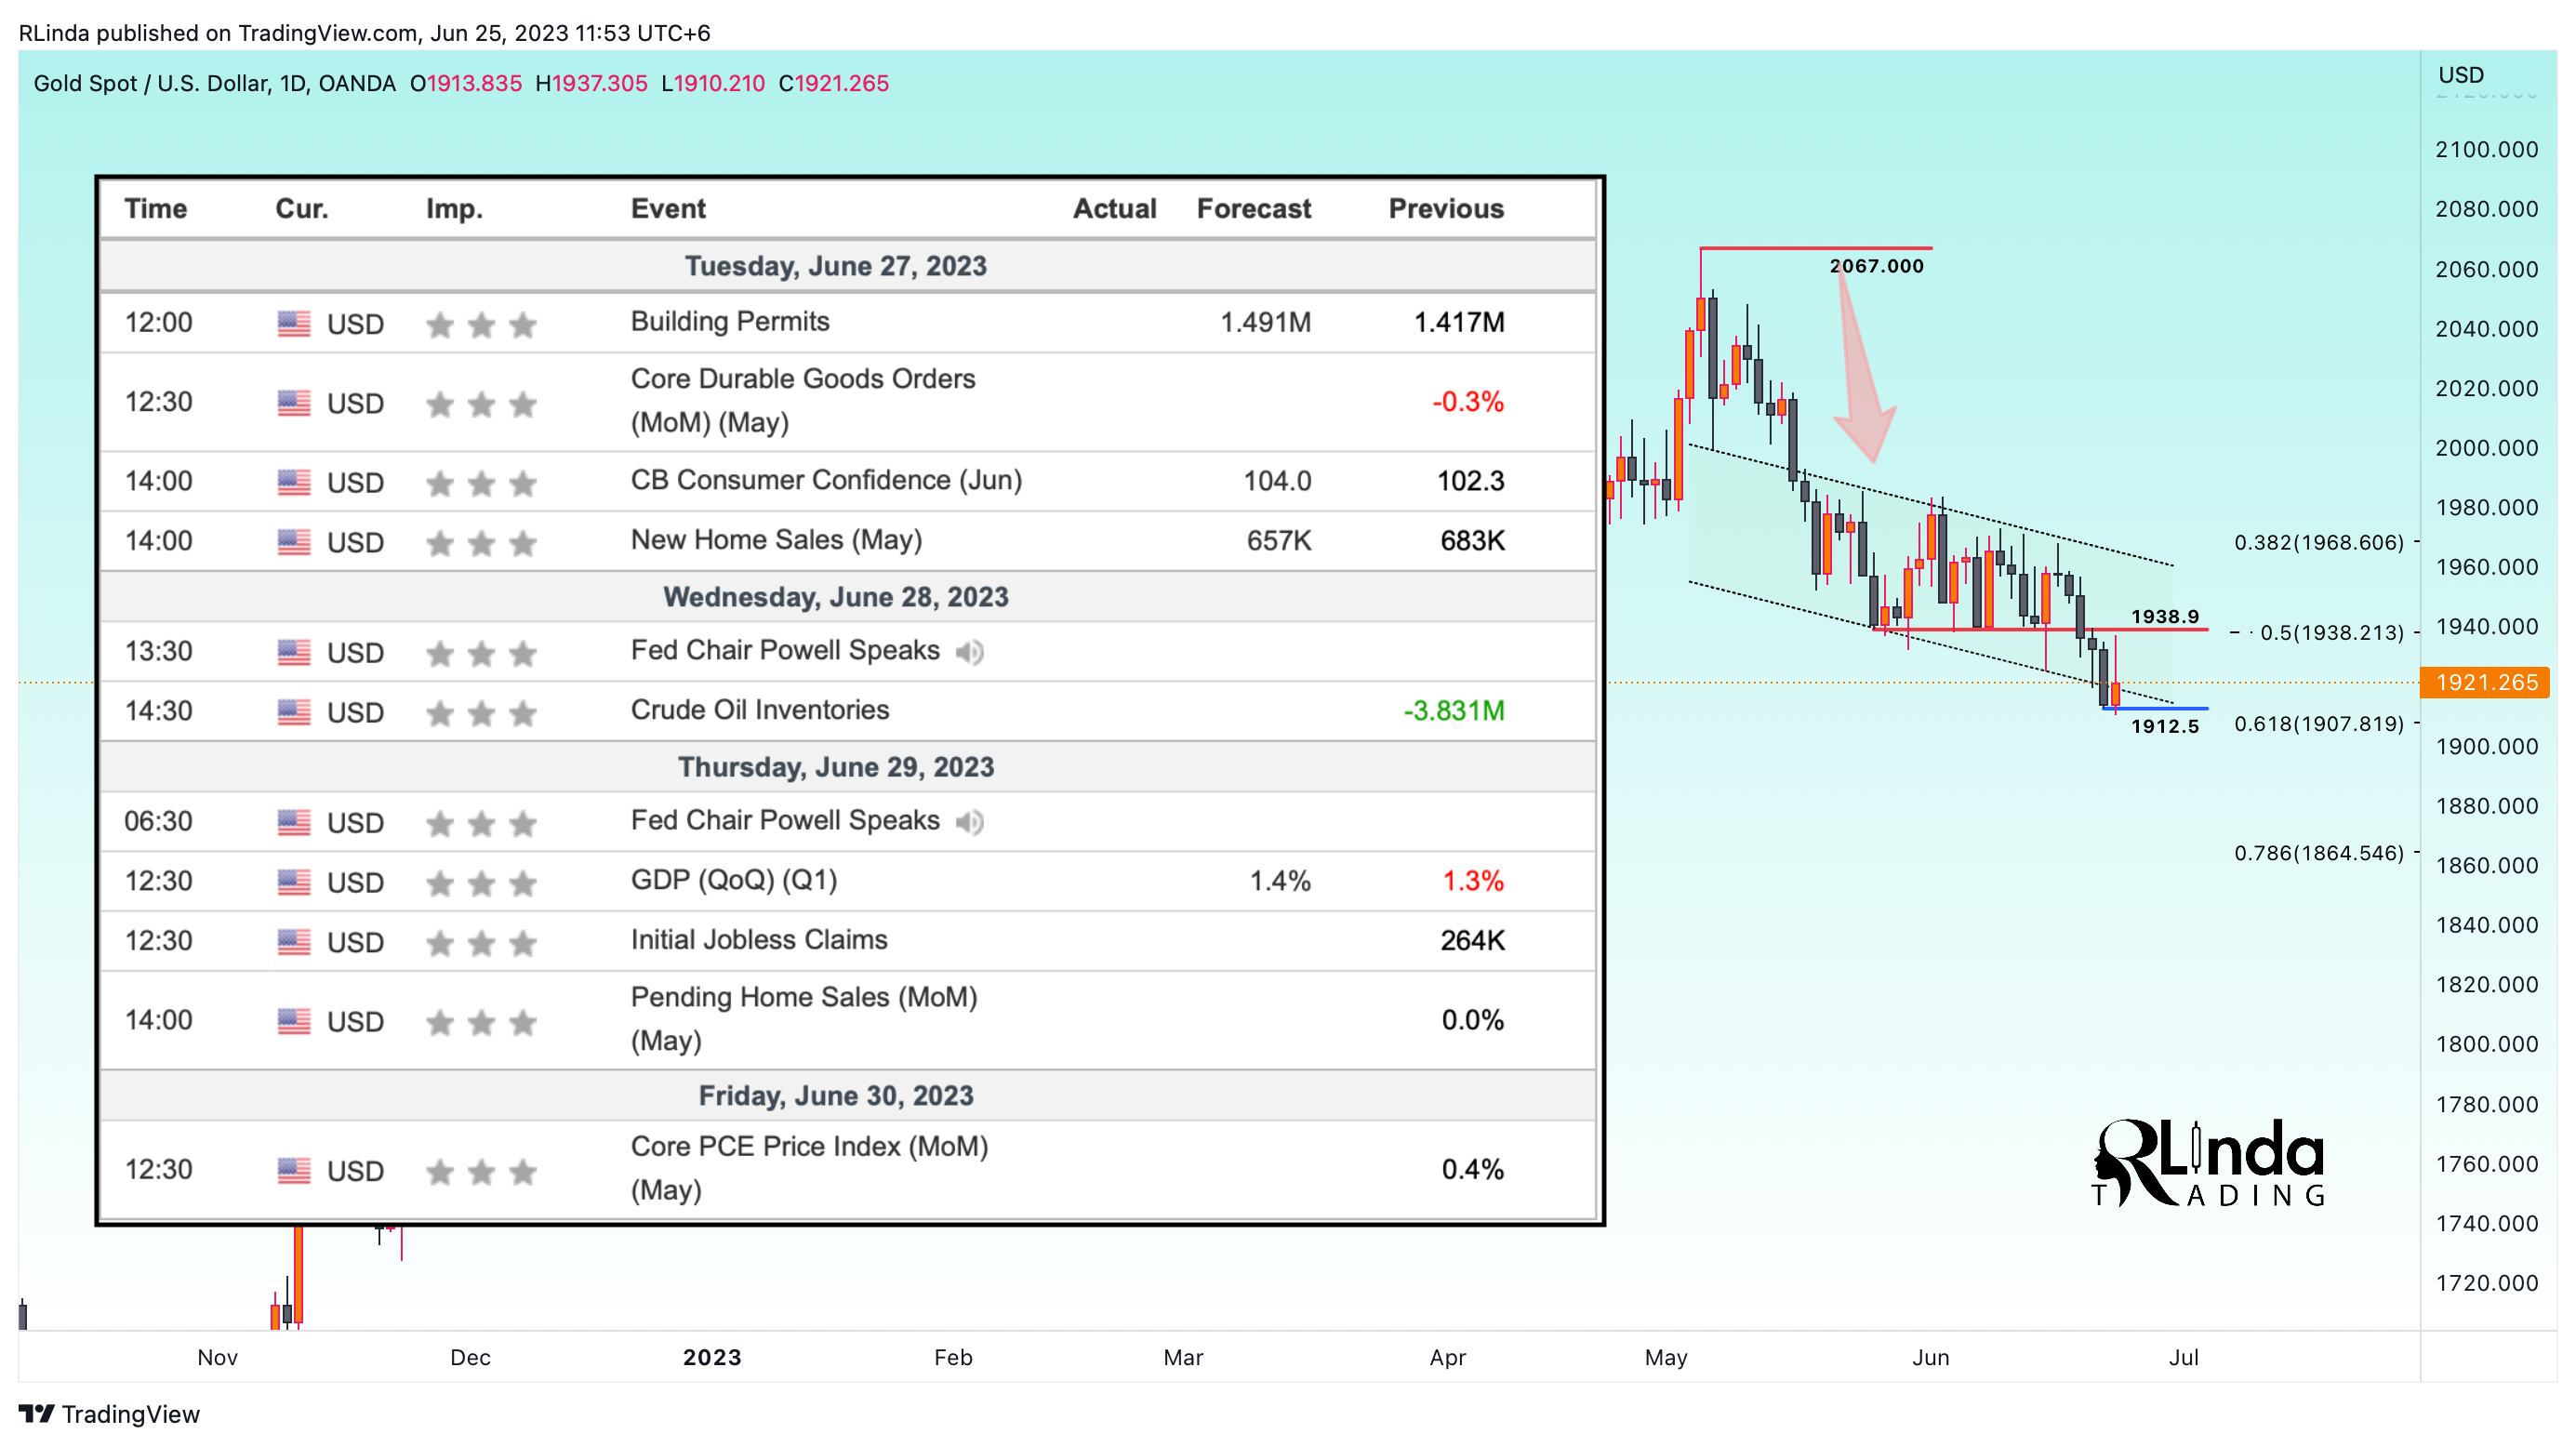
Task: Click the Building Permits event name
Action: click(x=730, y=321)
